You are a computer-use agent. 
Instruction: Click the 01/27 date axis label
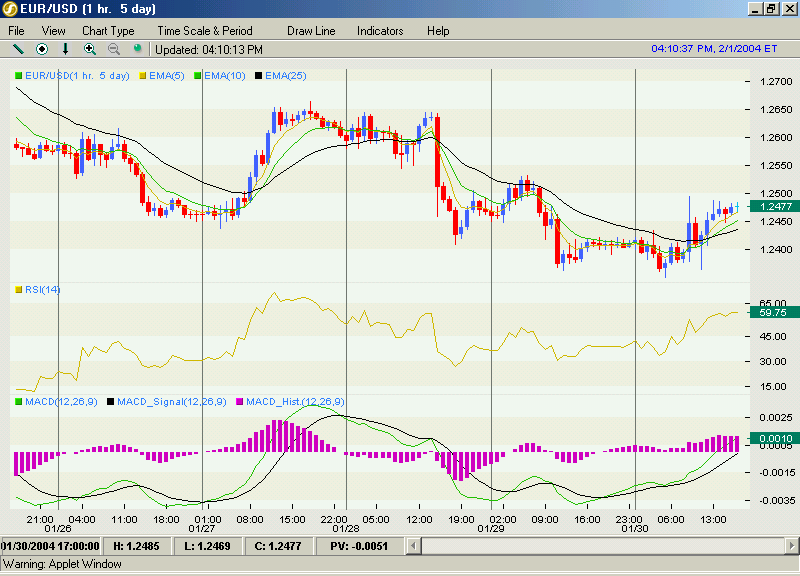tap(202, 529)
